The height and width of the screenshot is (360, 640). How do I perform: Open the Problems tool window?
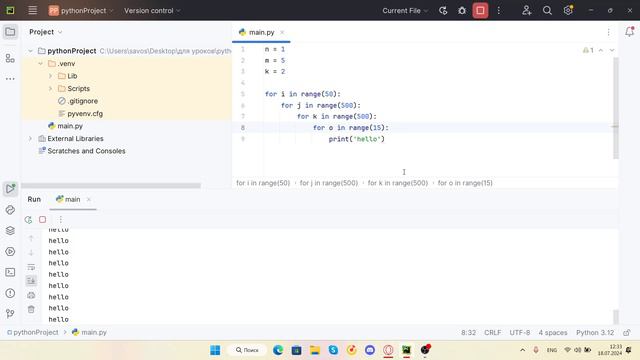[10, 293]
